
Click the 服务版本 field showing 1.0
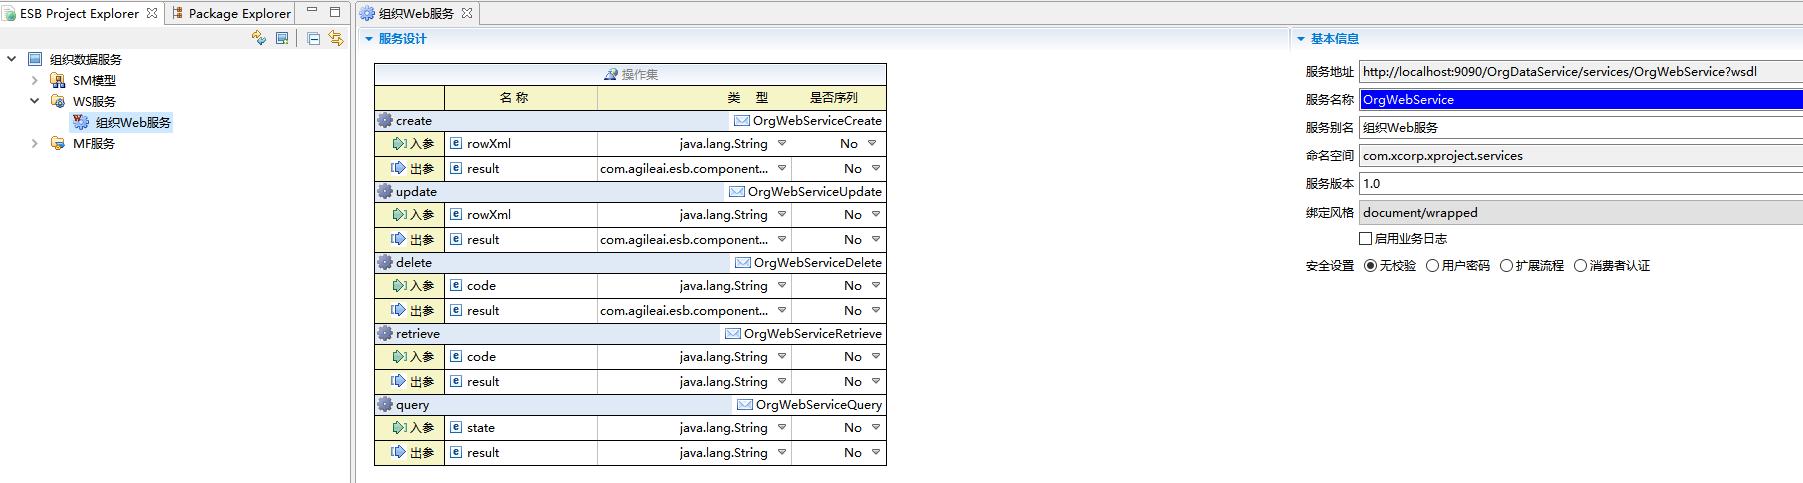1581,183
